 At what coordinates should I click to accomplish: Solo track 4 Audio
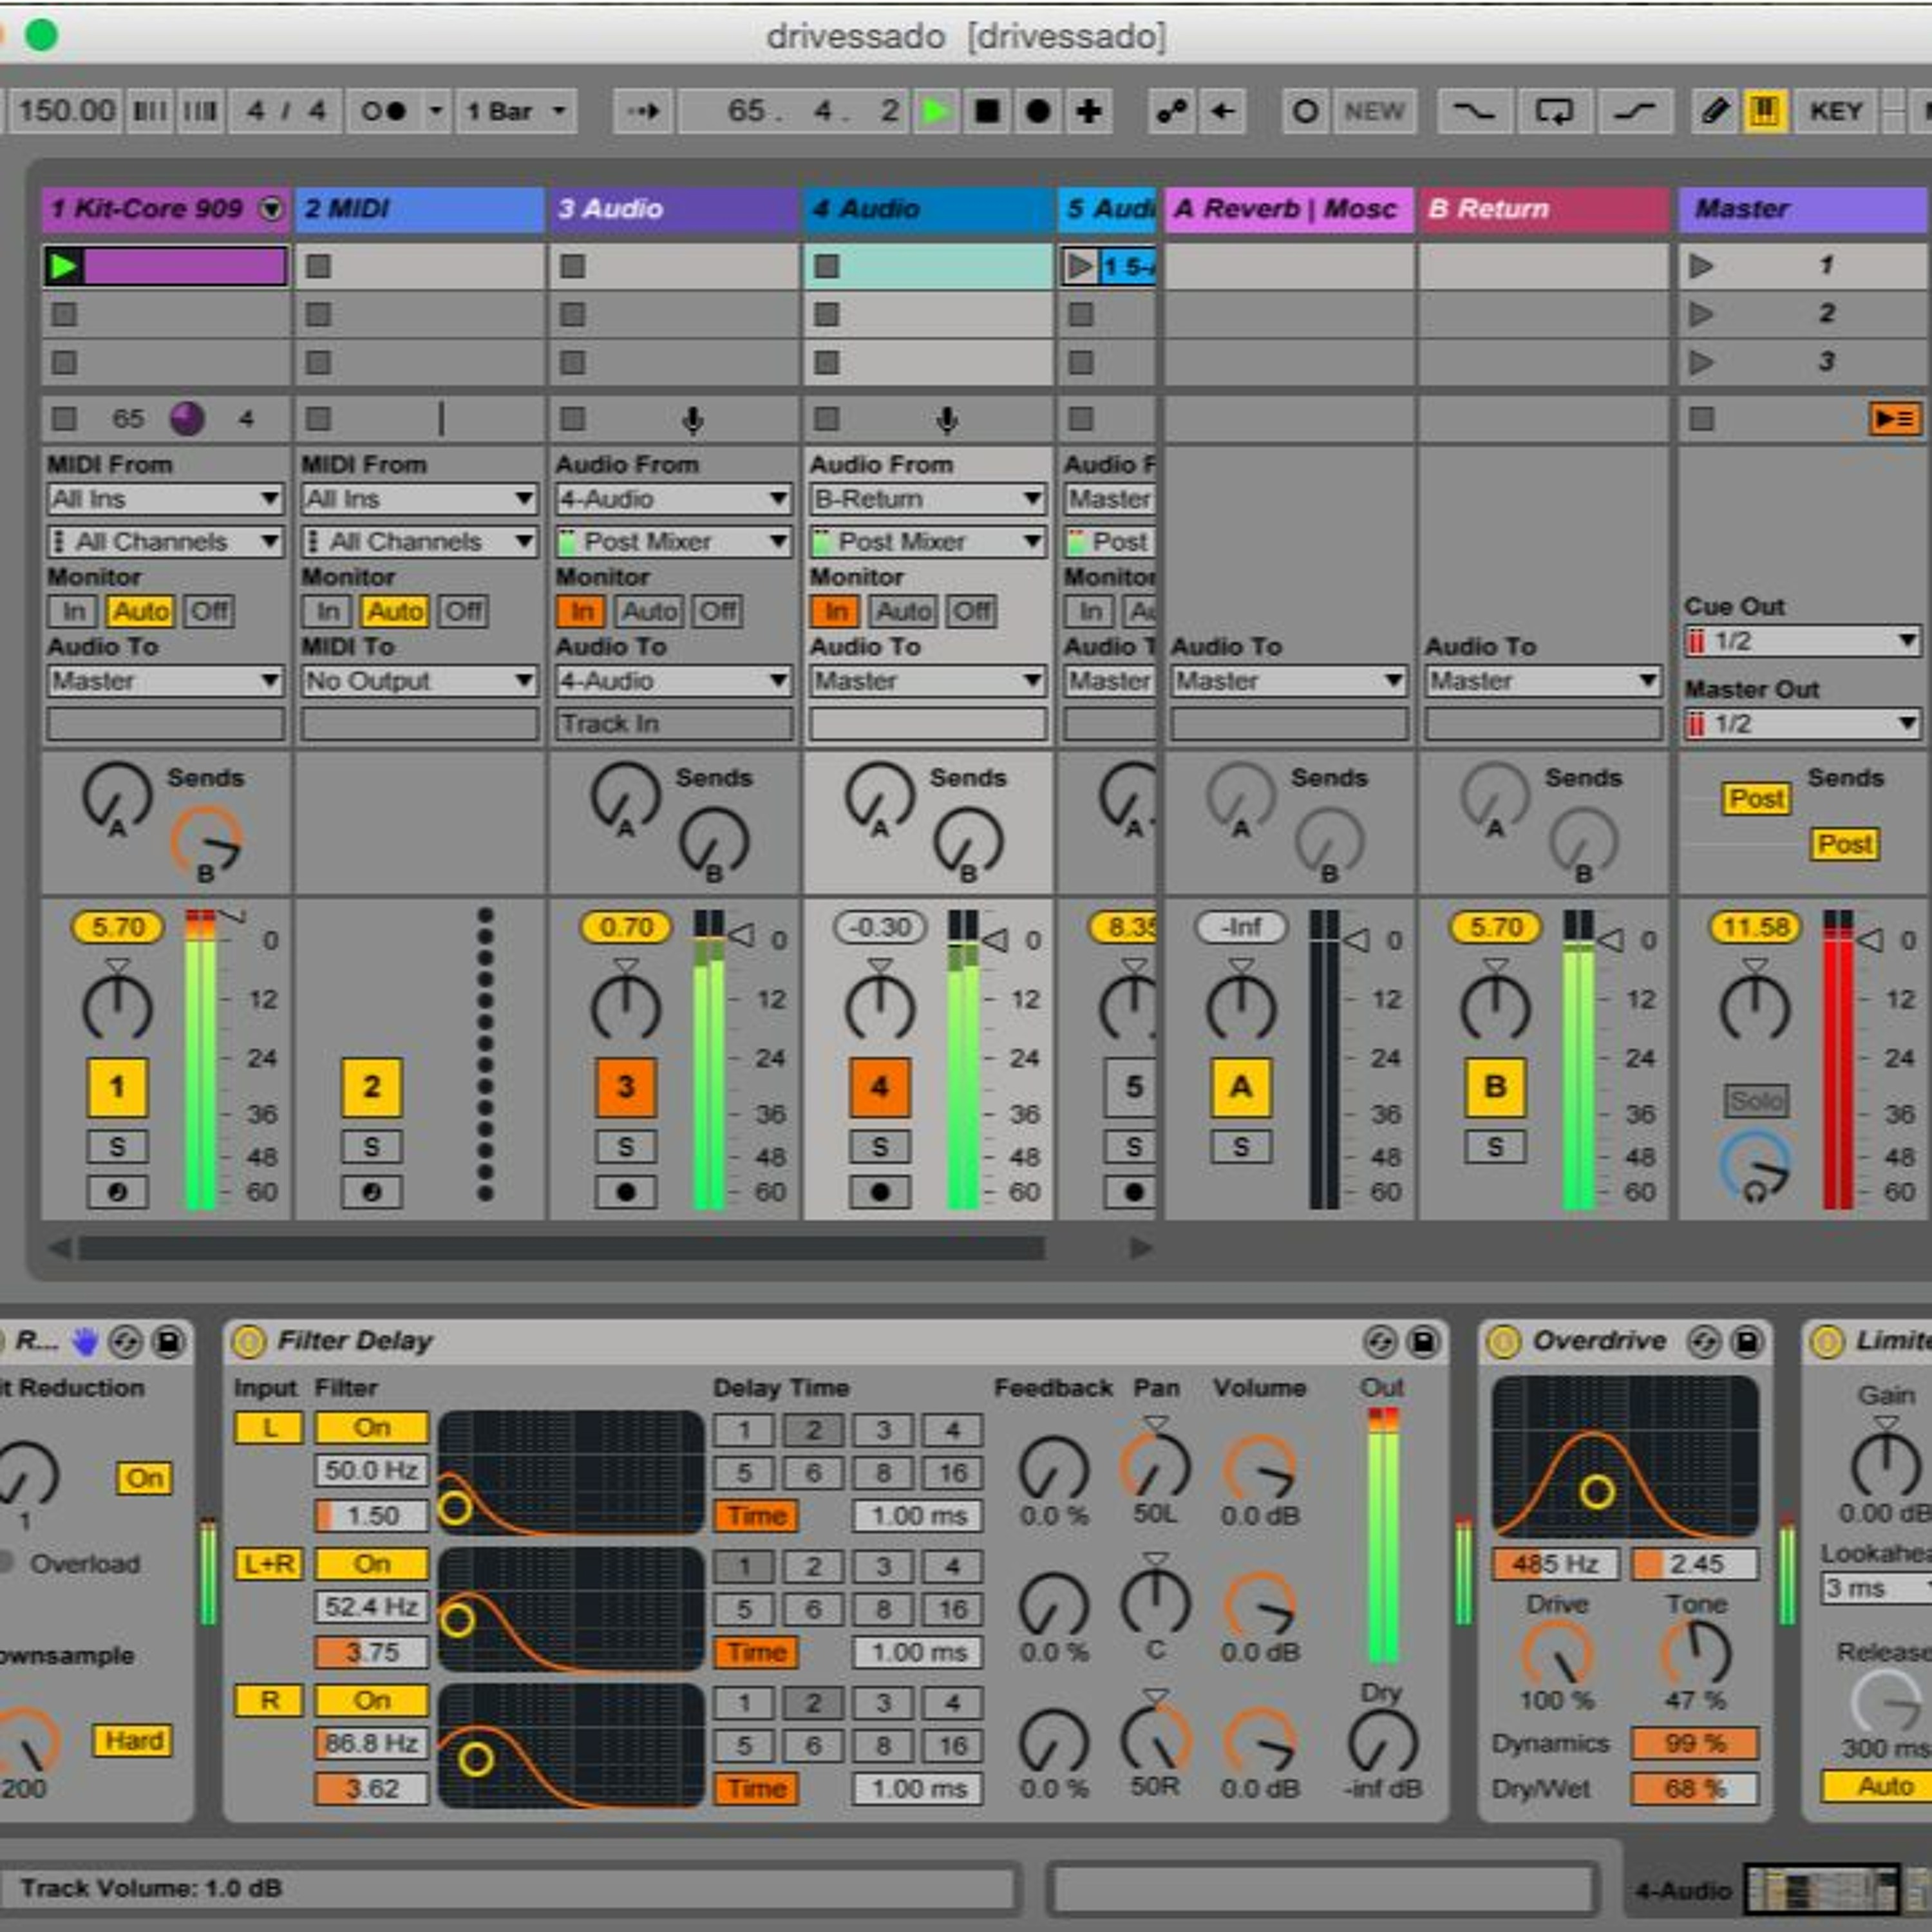tap(879, 1146)
